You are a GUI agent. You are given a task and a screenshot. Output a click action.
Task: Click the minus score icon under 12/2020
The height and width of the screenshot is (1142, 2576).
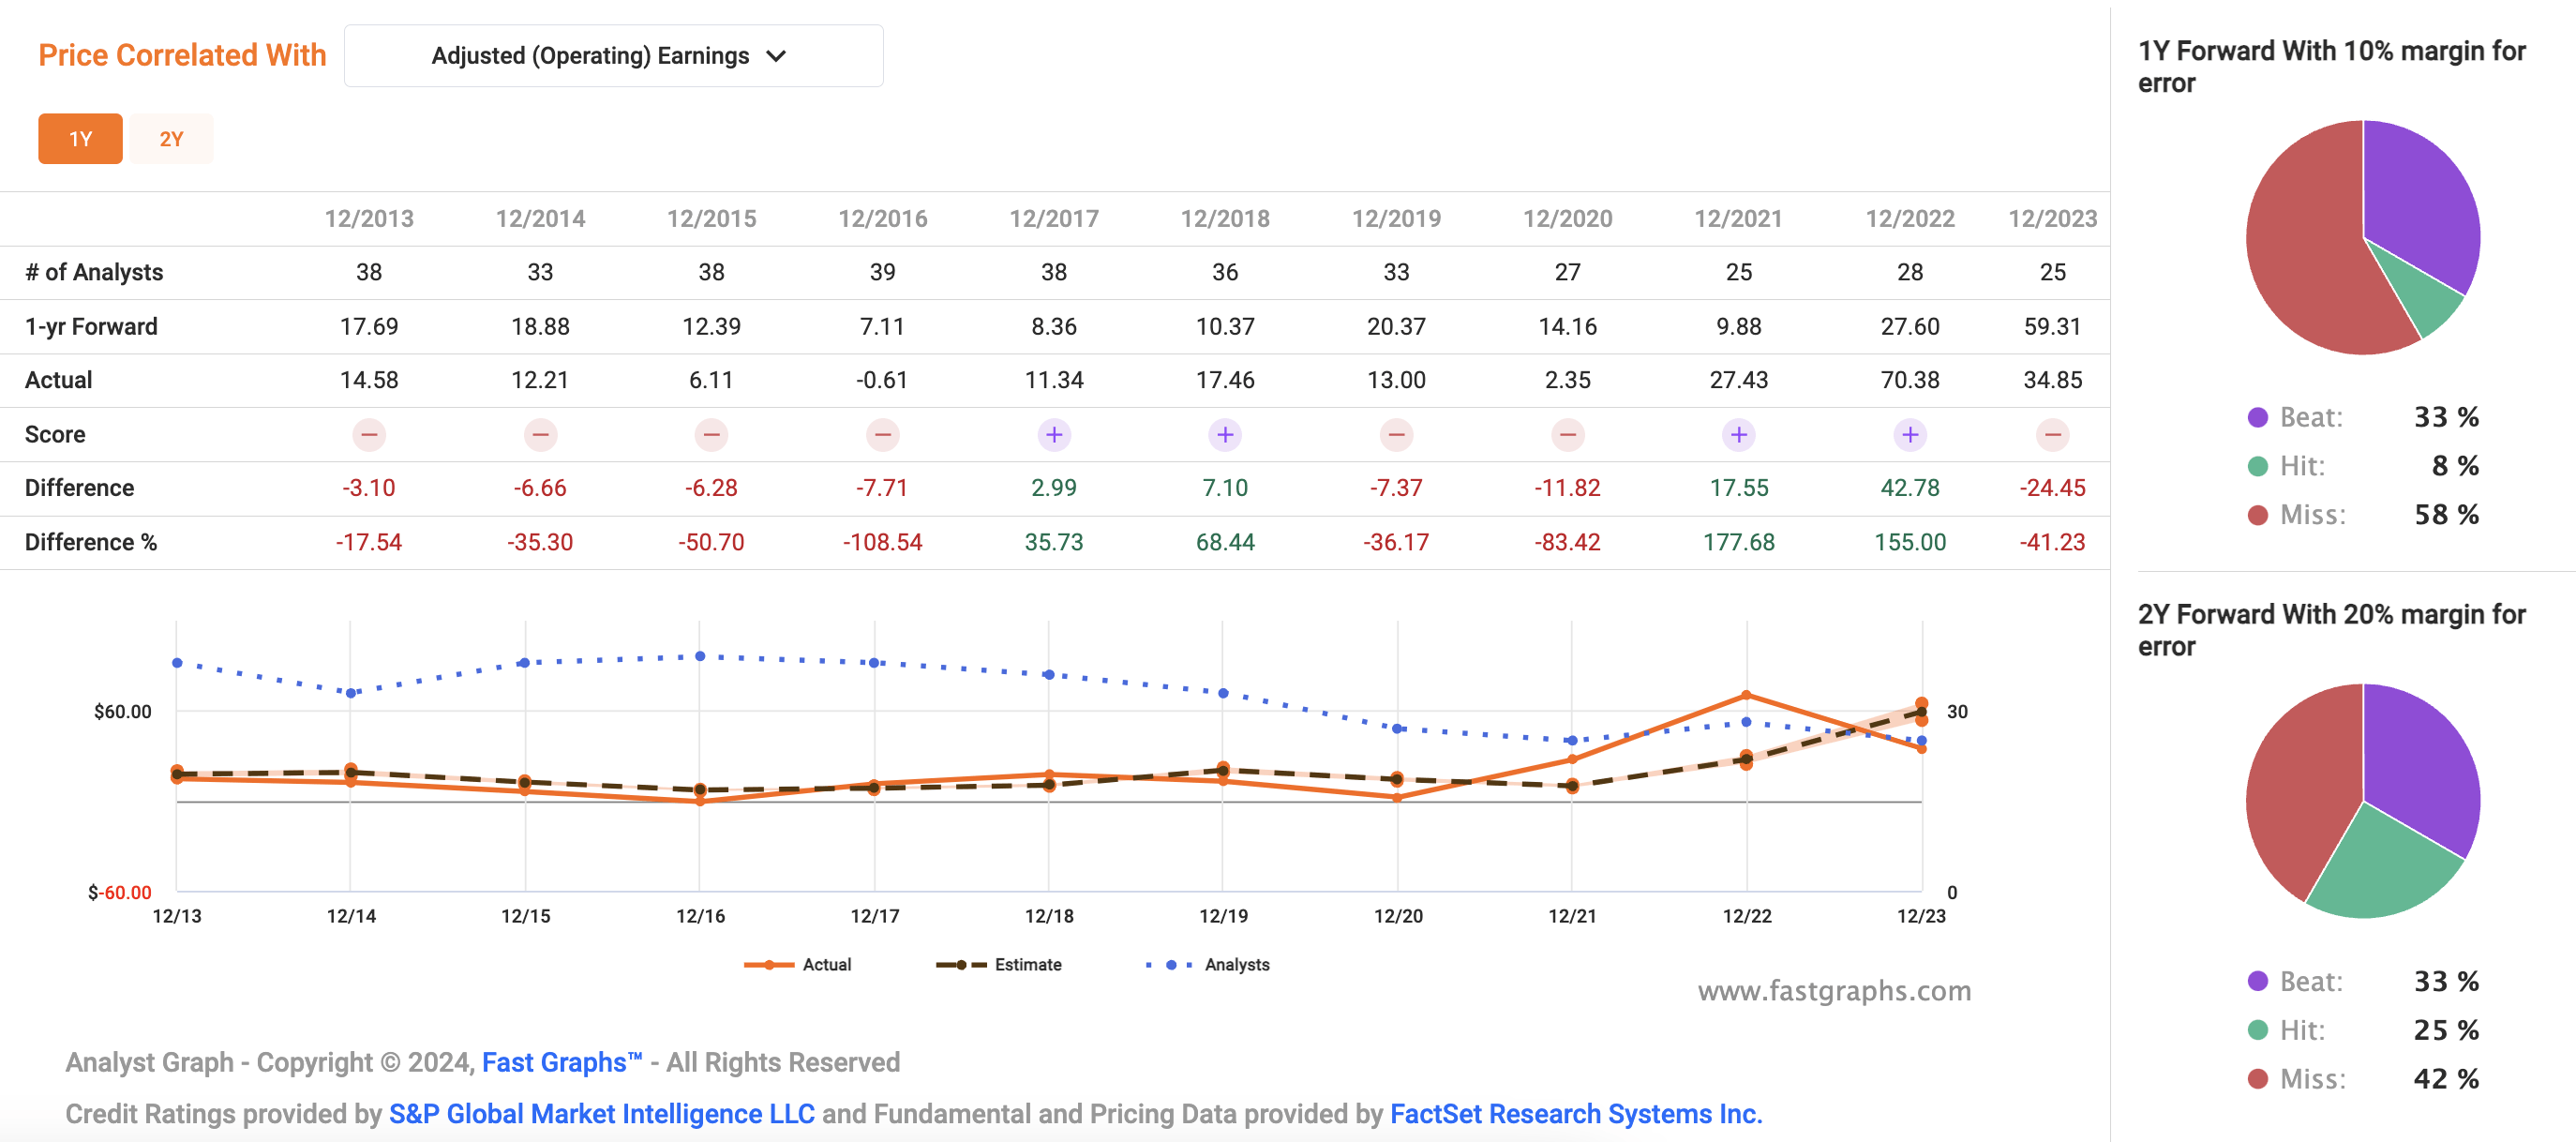[1568, 434]
